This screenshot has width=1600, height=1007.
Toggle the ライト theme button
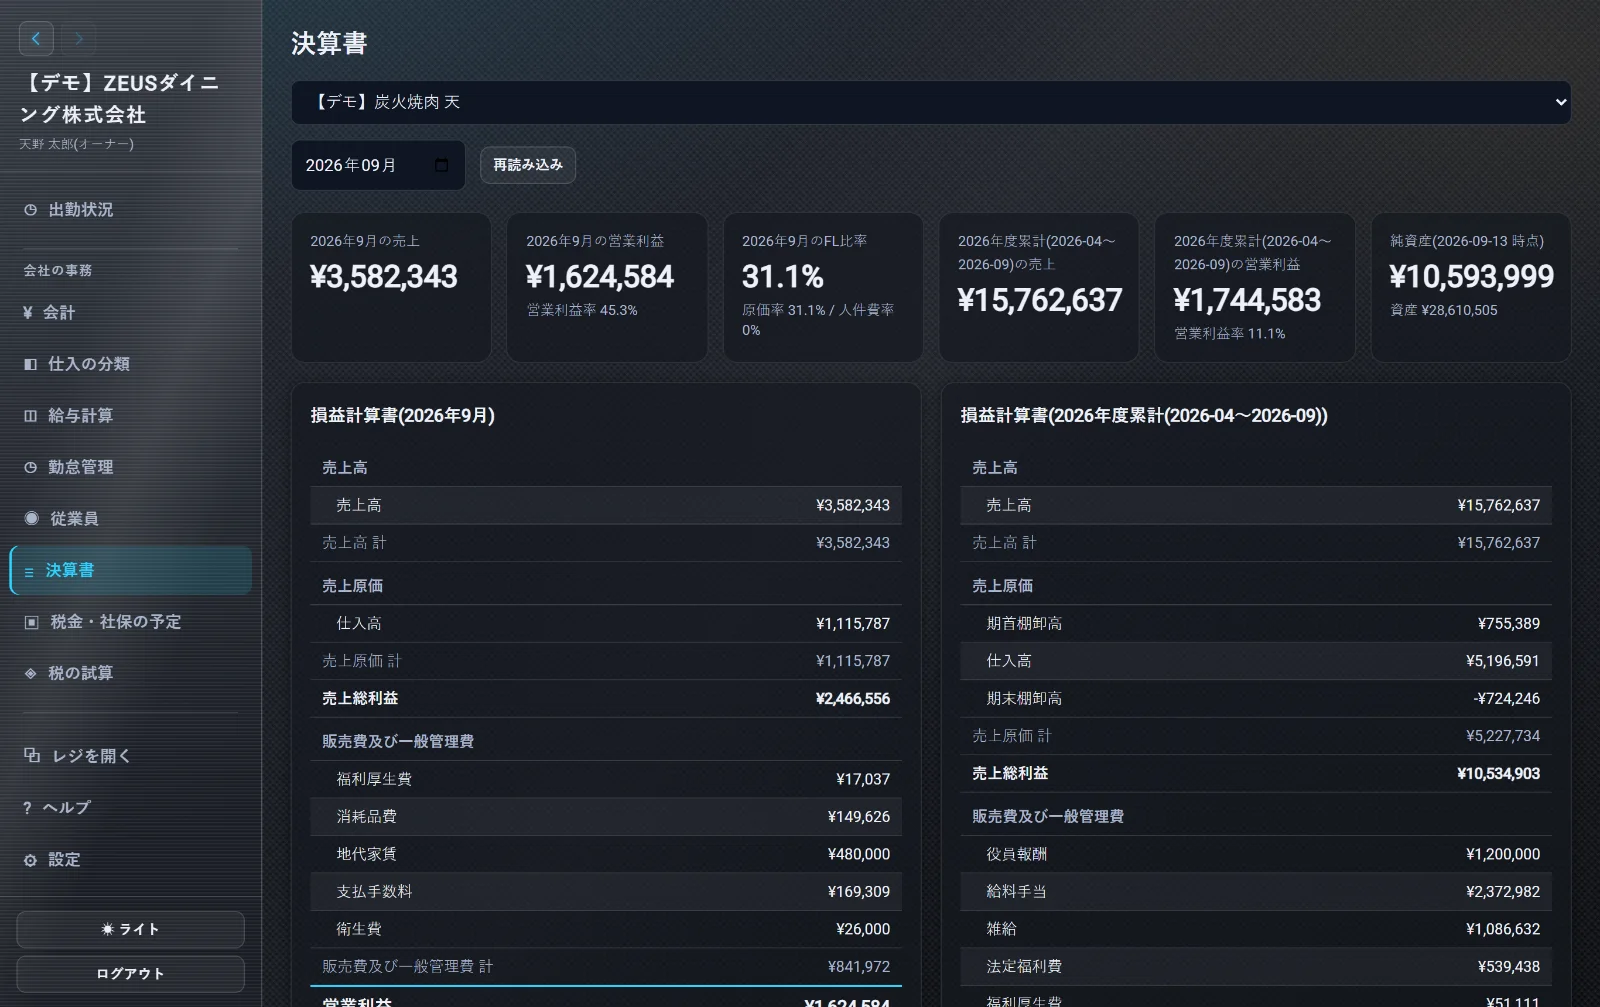tap(130, 929)
